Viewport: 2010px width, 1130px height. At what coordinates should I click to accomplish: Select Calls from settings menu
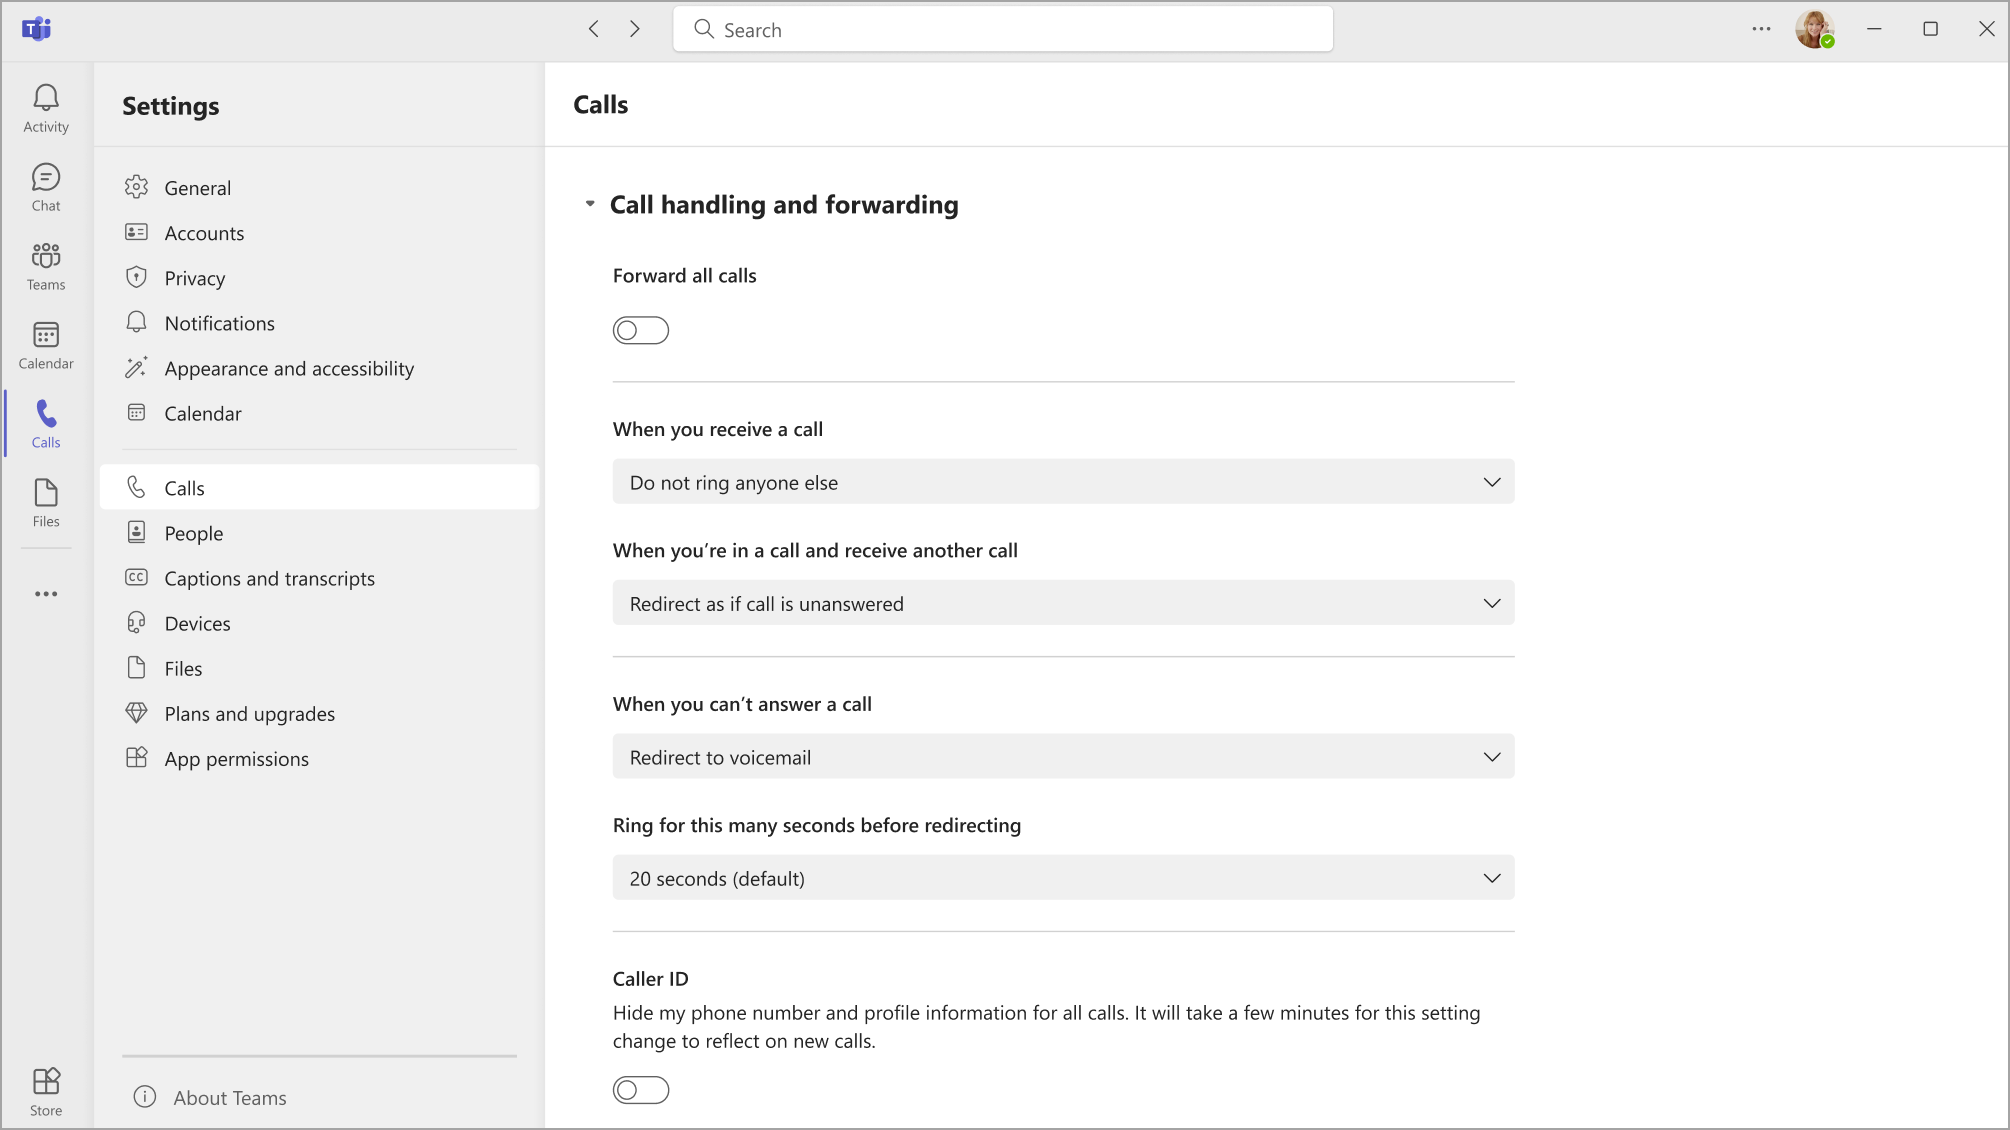(185, 487)
